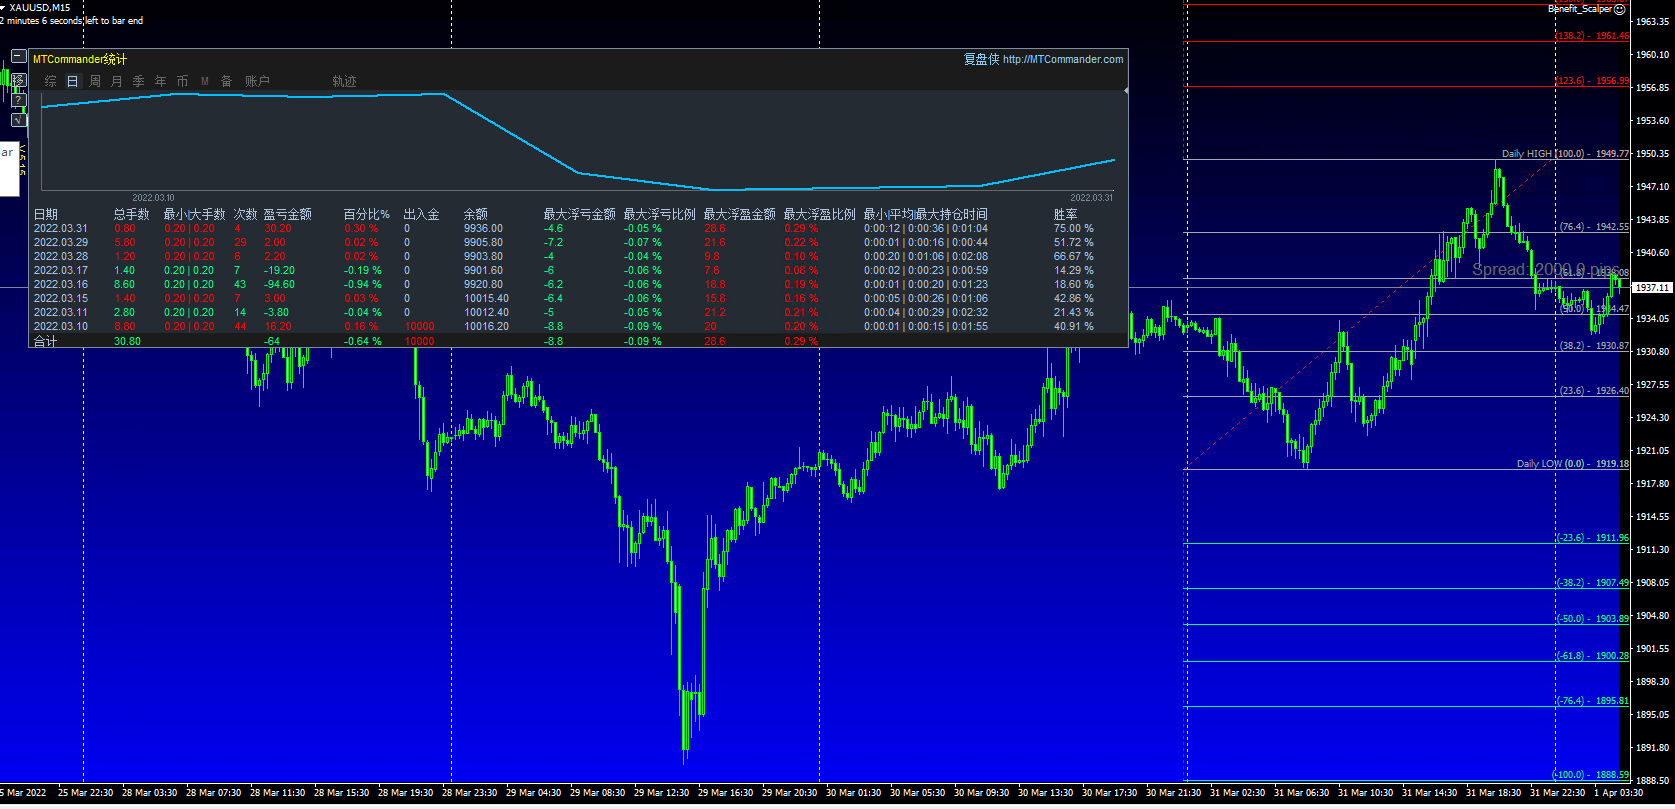
Task: Click the 移 move-panel icon
Action: [19, 80]
